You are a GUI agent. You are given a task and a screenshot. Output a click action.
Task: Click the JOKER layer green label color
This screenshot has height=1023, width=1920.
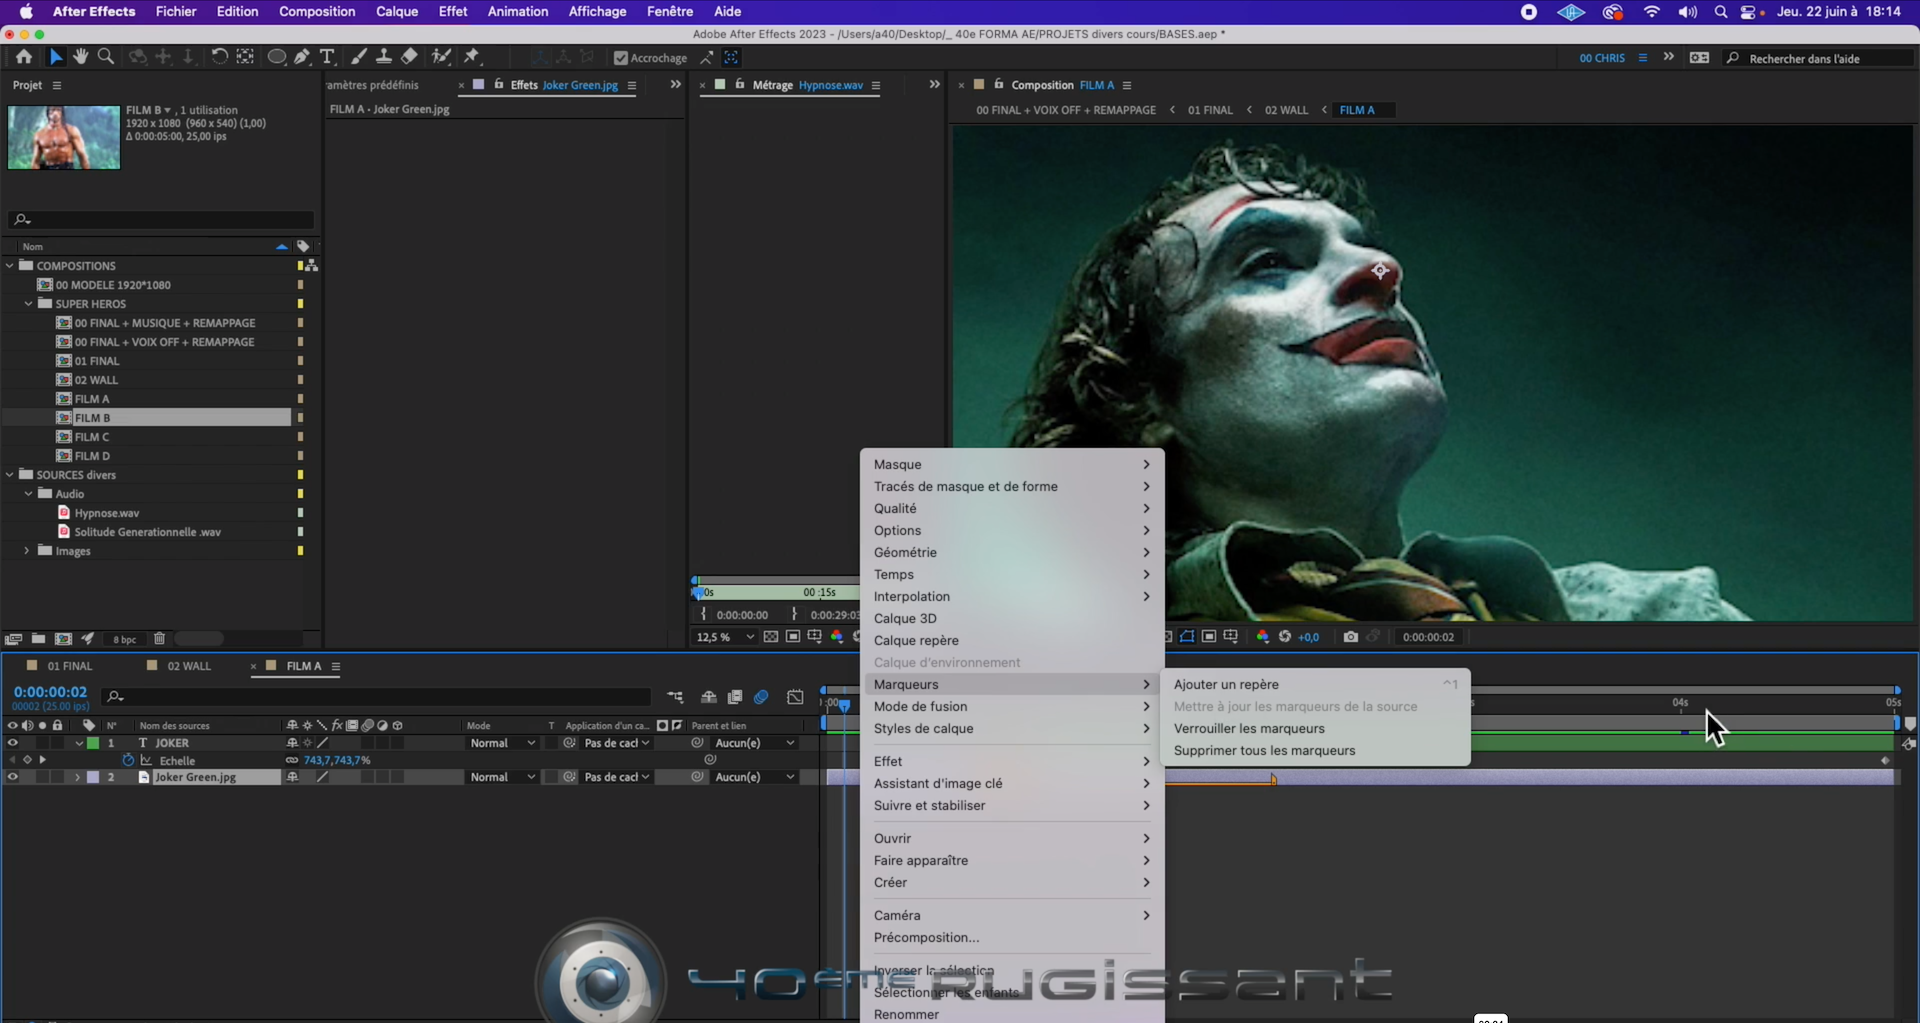click(x=93, y=743)
